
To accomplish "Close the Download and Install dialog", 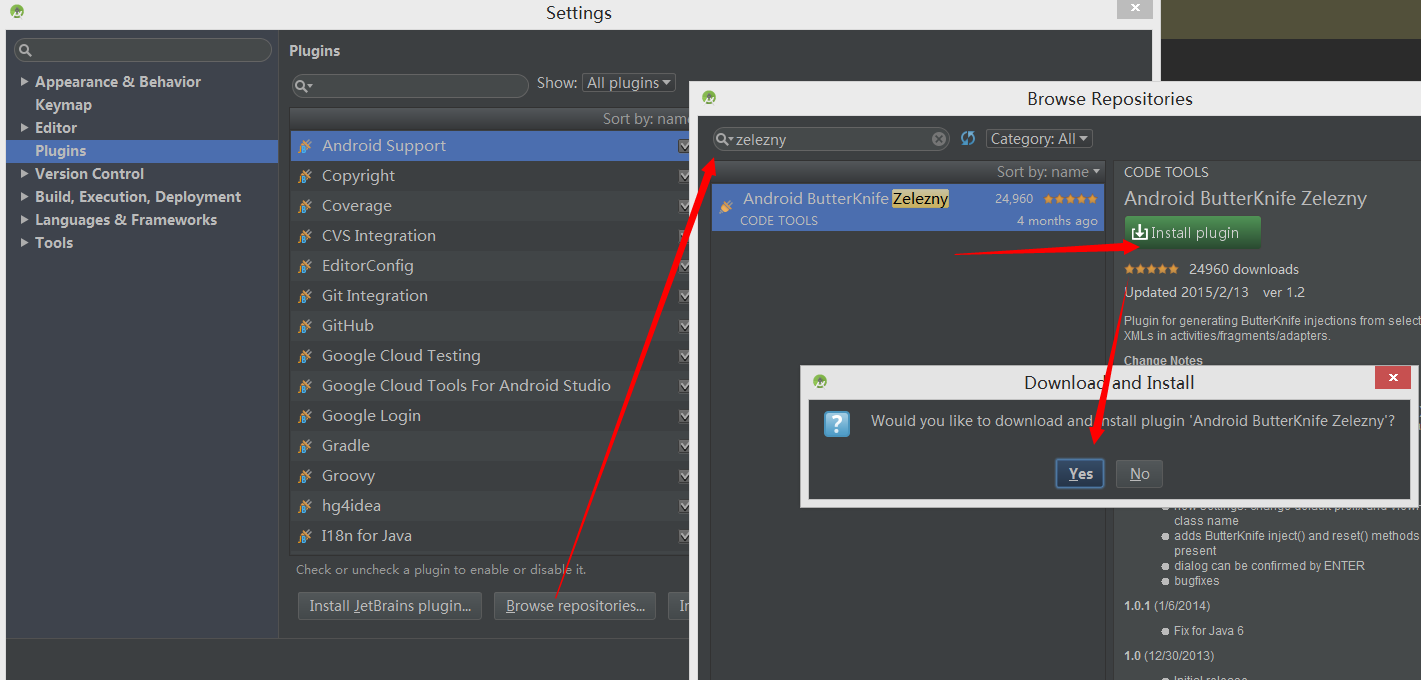I will (x=1393, y=378).
